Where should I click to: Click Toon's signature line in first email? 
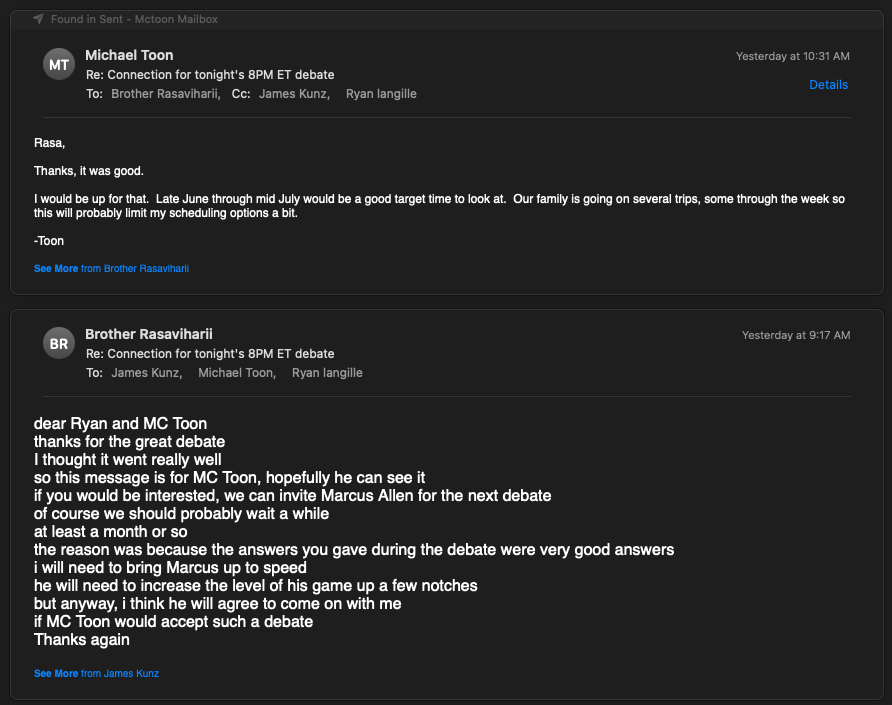[48, 241]
